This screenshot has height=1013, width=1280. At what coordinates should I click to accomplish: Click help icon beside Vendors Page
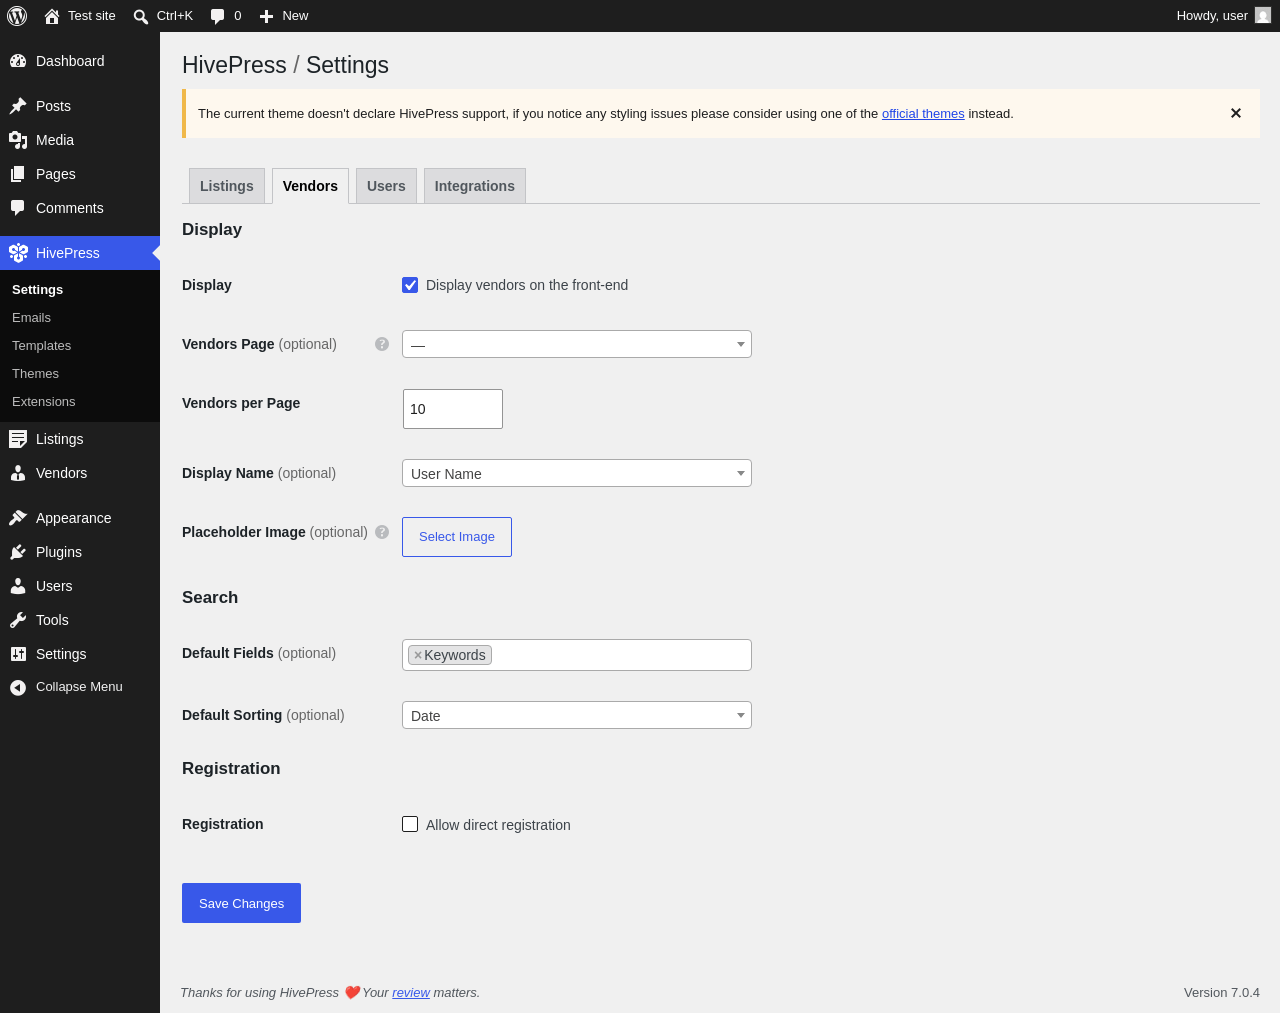382,344
